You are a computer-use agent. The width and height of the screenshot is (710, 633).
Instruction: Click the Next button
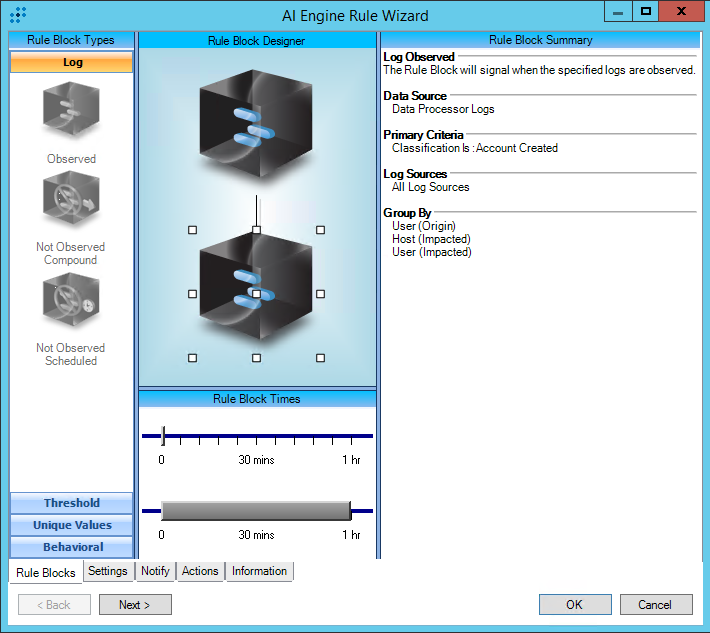135,604
